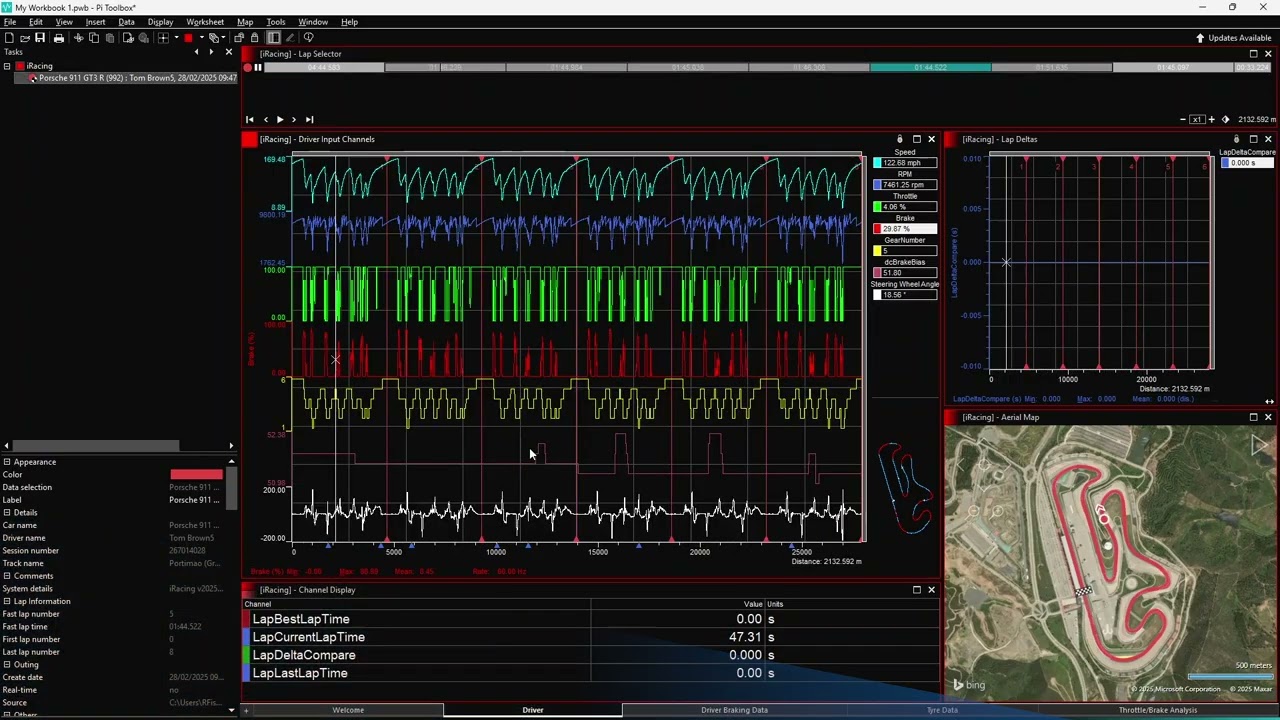Click the Updates Available arrow icon

(x=1200, y=38)
